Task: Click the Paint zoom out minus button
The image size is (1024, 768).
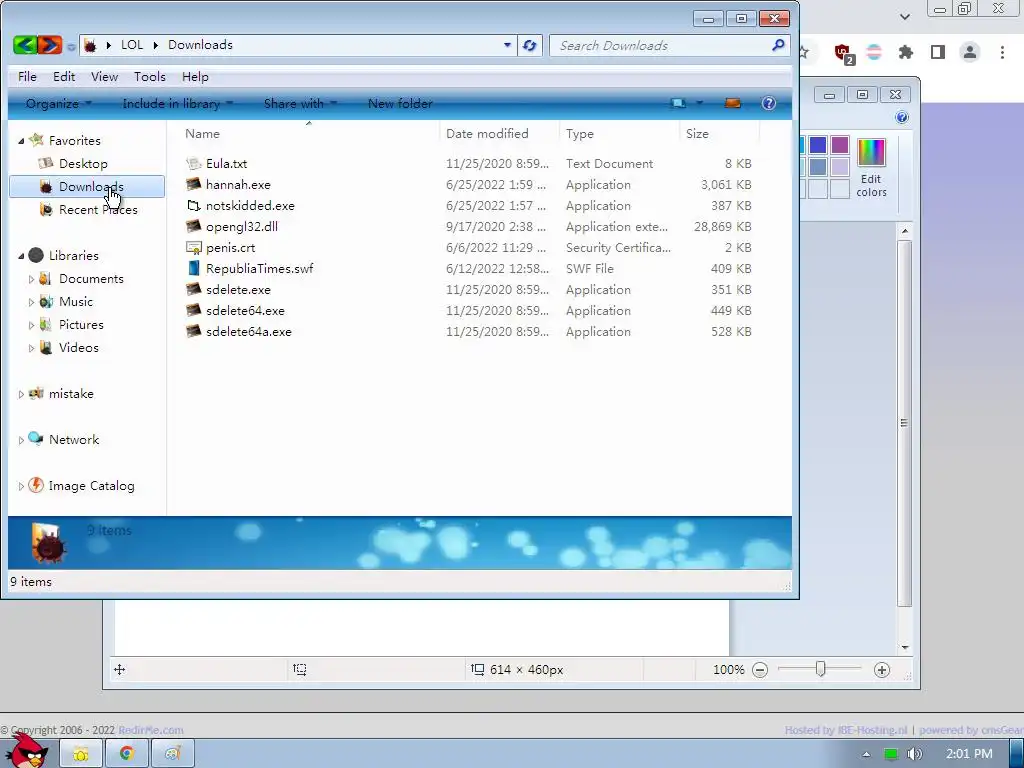Action: pos(760,669)
